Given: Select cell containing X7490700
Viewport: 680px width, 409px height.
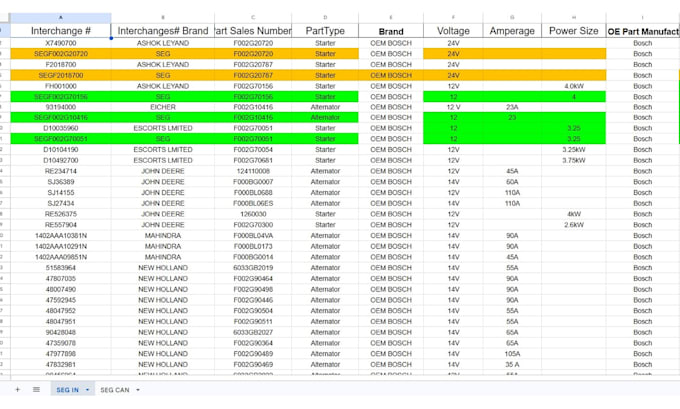Looking at the screenshot, I should coord(61,43).
